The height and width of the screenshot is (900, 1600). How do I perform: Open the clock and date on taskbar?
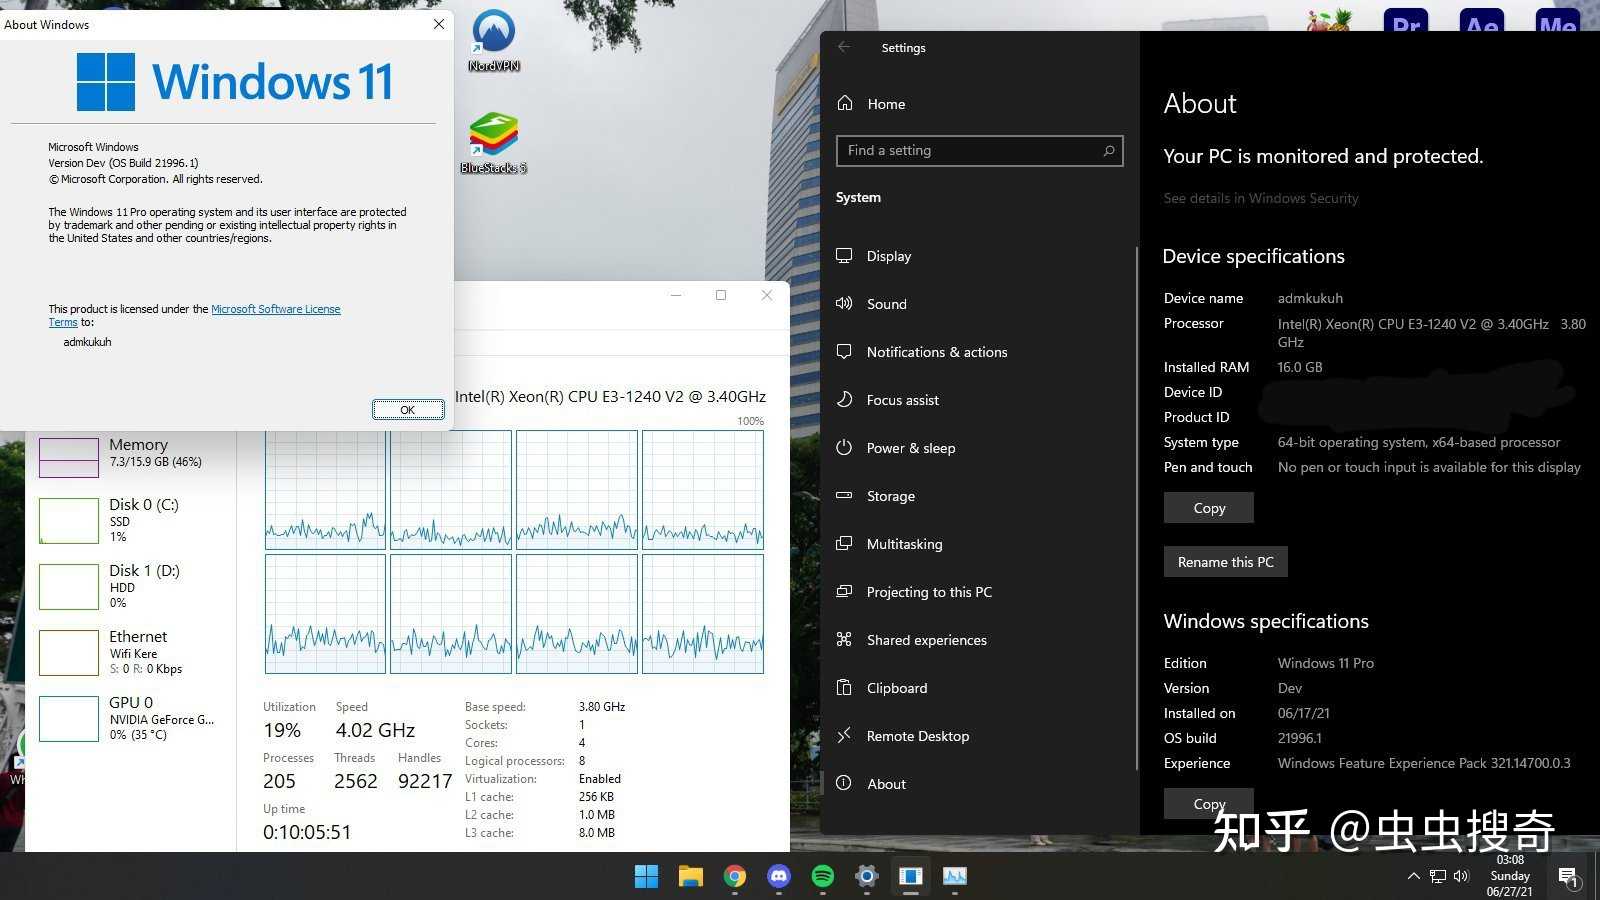point(1510,876)
